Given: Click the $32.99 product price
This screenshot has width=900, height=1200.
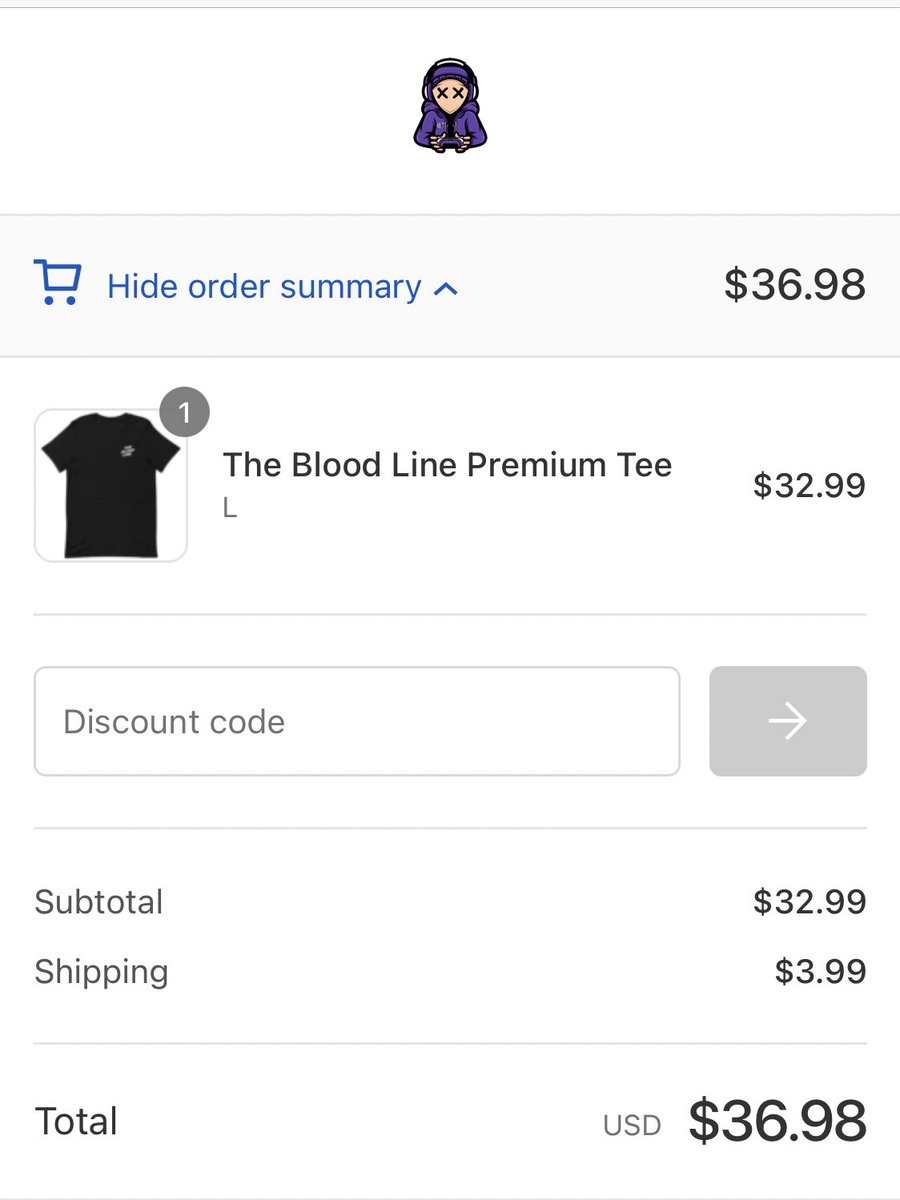Looking at the screenshot, I should pos(809,486).
